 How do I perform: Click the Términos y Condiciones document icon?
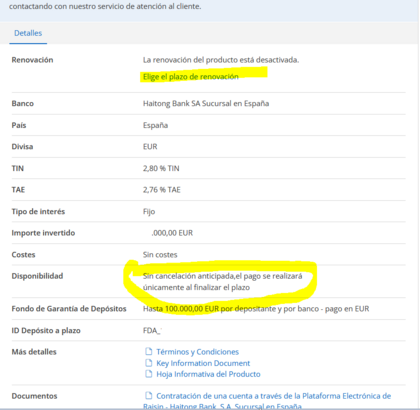click(x=148, y=351)
